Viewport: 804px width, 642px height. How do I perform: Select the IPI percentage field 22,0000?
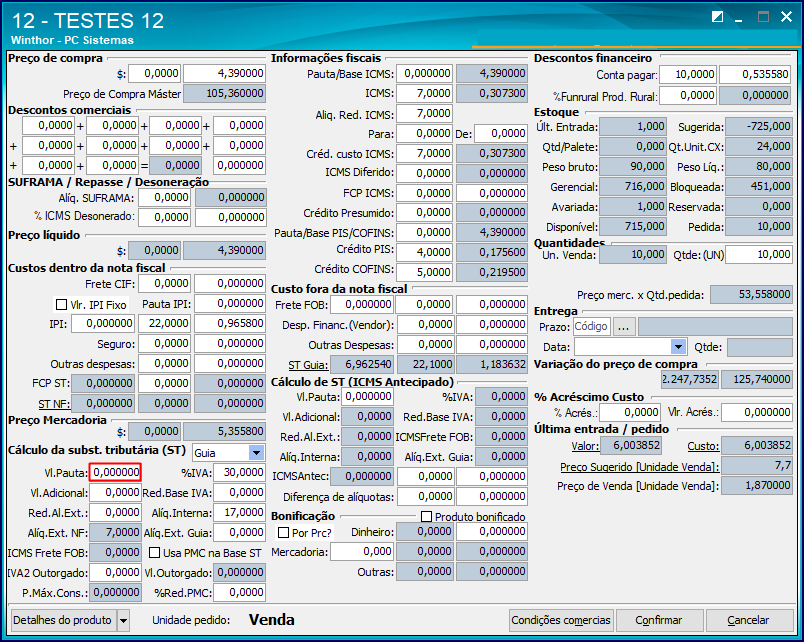(x=164, y=324)
